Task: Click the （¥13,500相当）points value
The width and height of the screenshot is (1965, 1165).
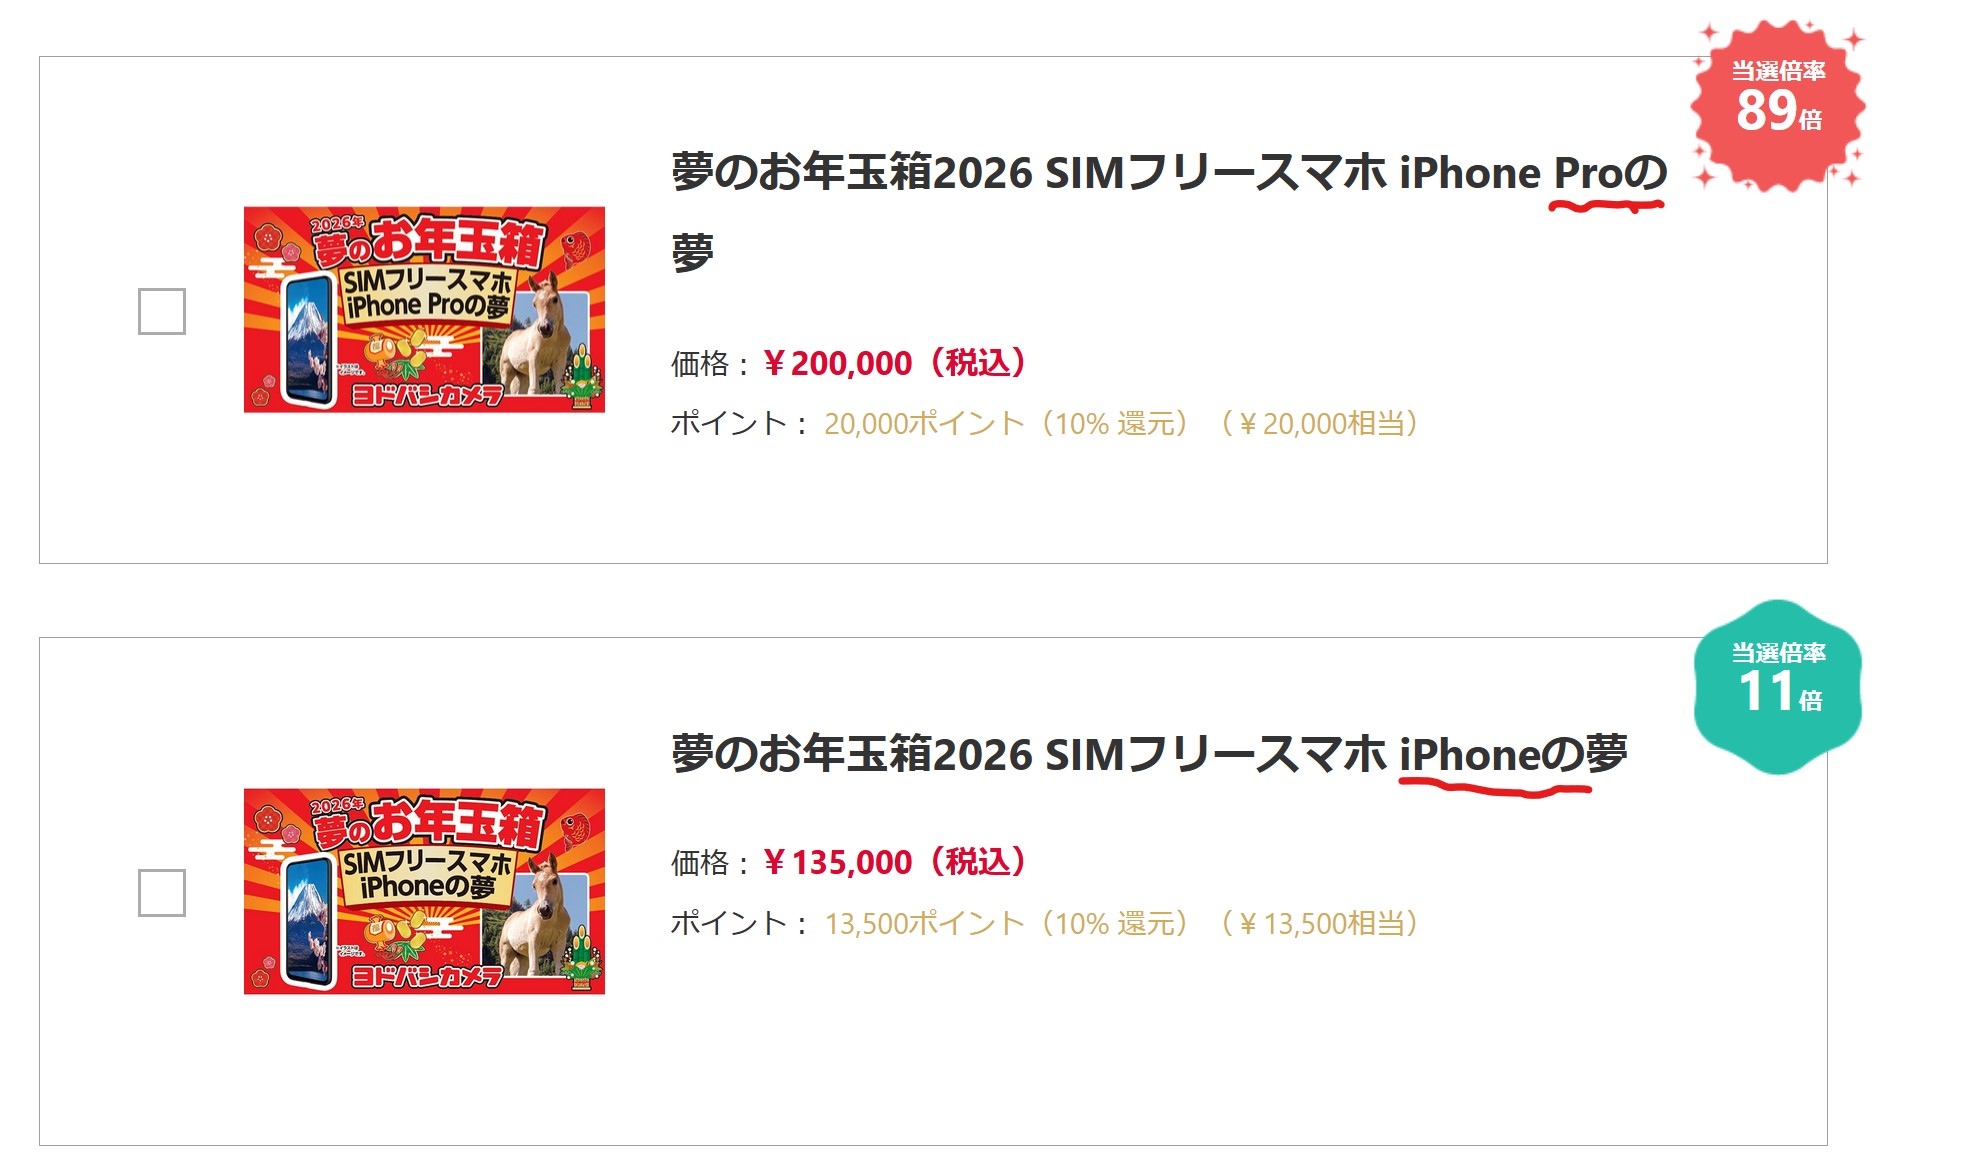Action: coord(1320,923)
